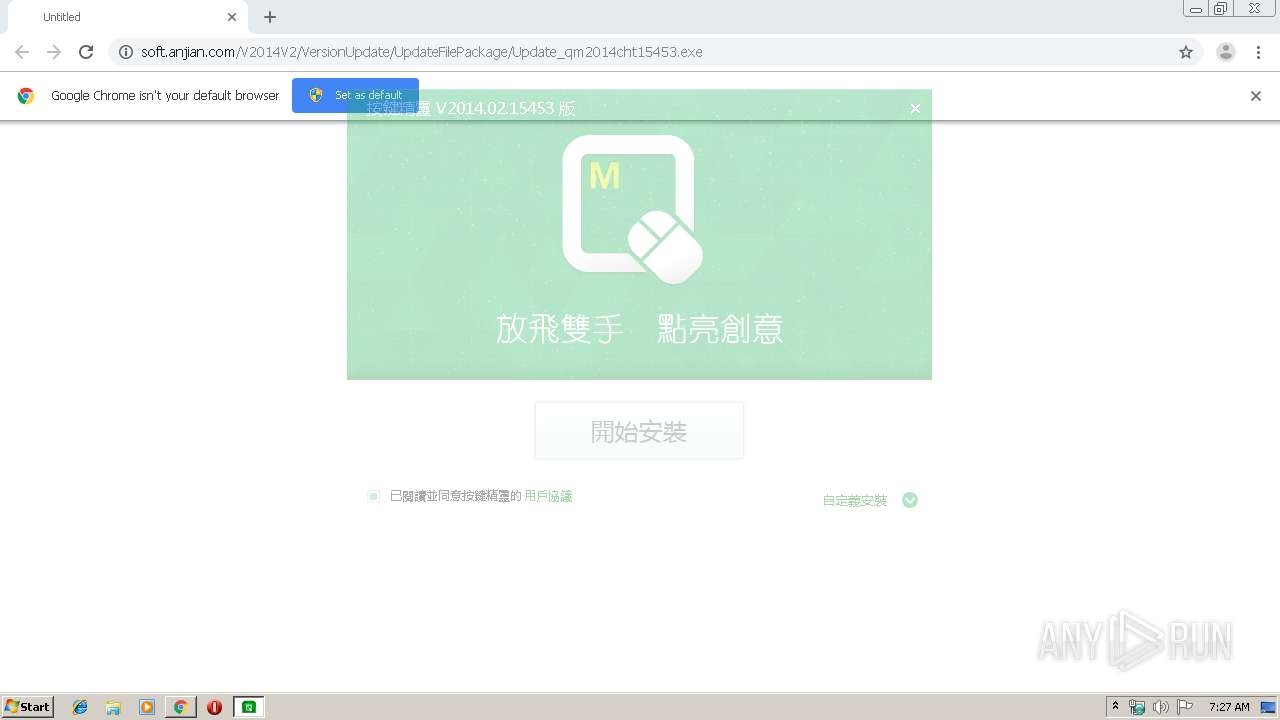
Task: Open the 用戶協議 user agreement link
Action: click(x=548, y=496)
